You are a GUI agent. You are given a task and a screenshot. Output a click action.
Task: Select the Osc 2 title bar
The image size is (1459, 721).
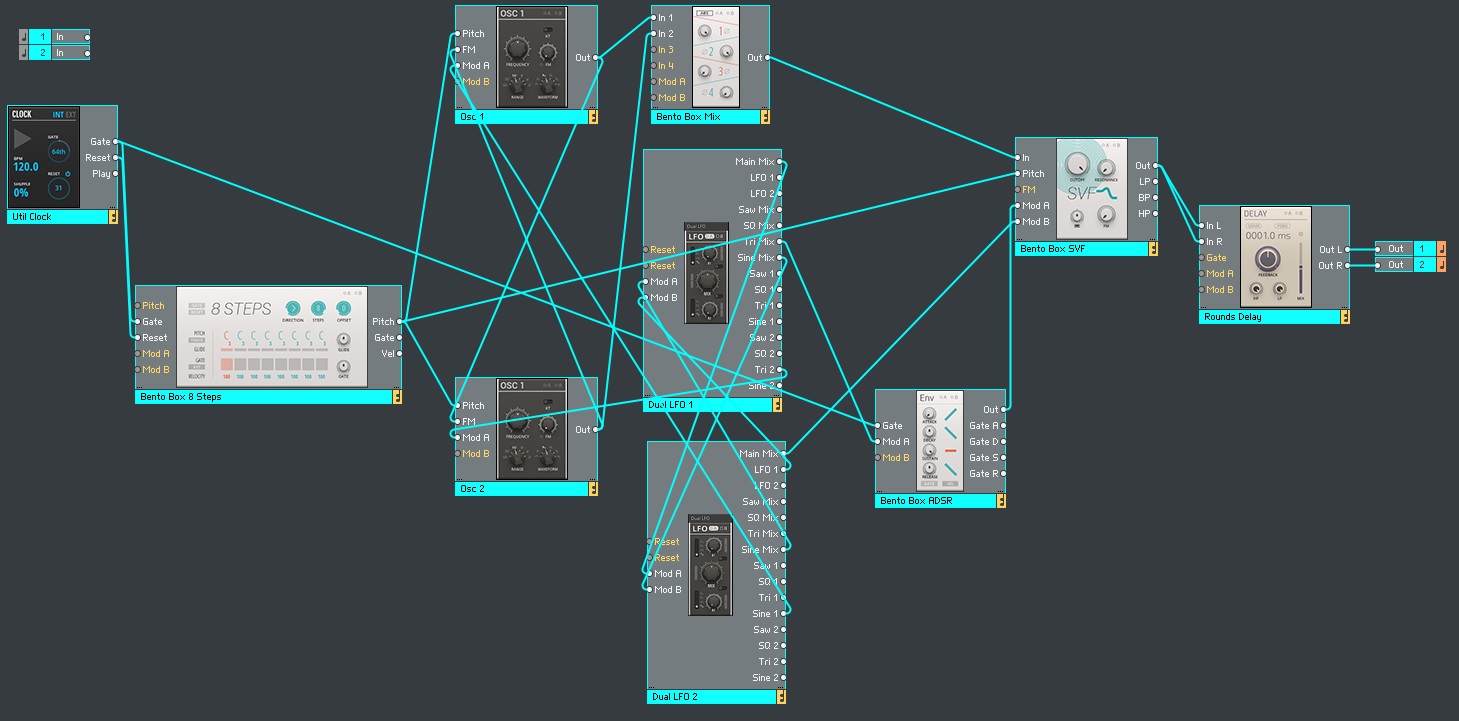(x=522, y=489)
